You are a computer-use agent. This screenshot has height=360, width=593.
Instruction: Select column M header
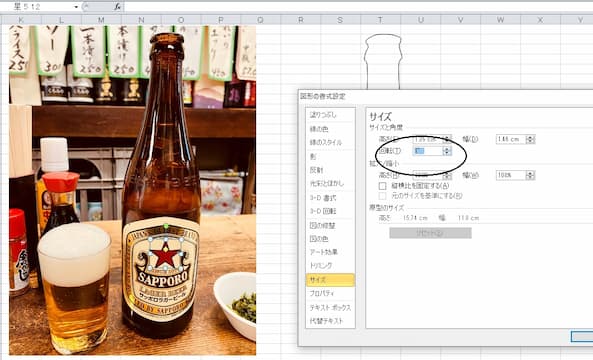[101, 20]
